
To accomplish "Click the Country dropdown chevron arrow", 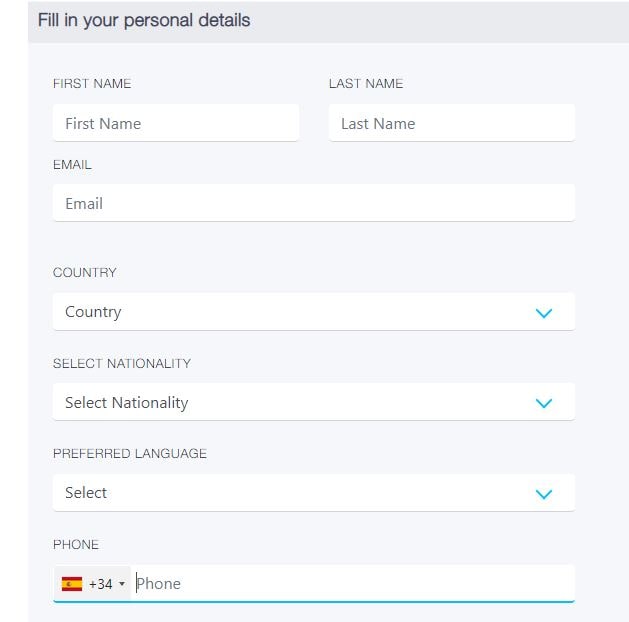I will pos(544,313).
